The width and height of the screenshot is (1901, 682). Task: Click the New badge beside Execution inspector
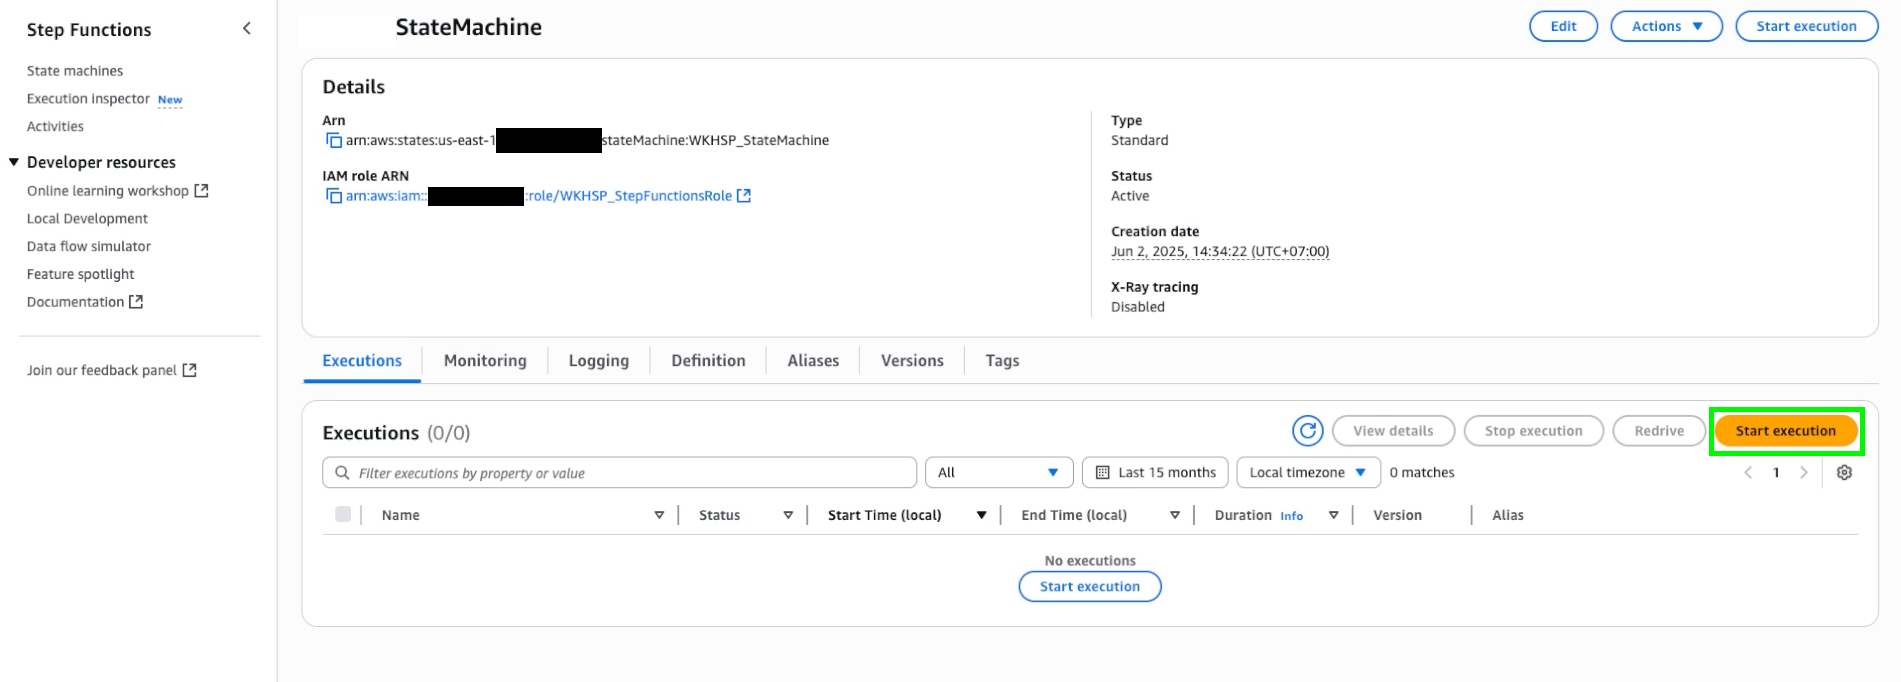tap(170, 100)
